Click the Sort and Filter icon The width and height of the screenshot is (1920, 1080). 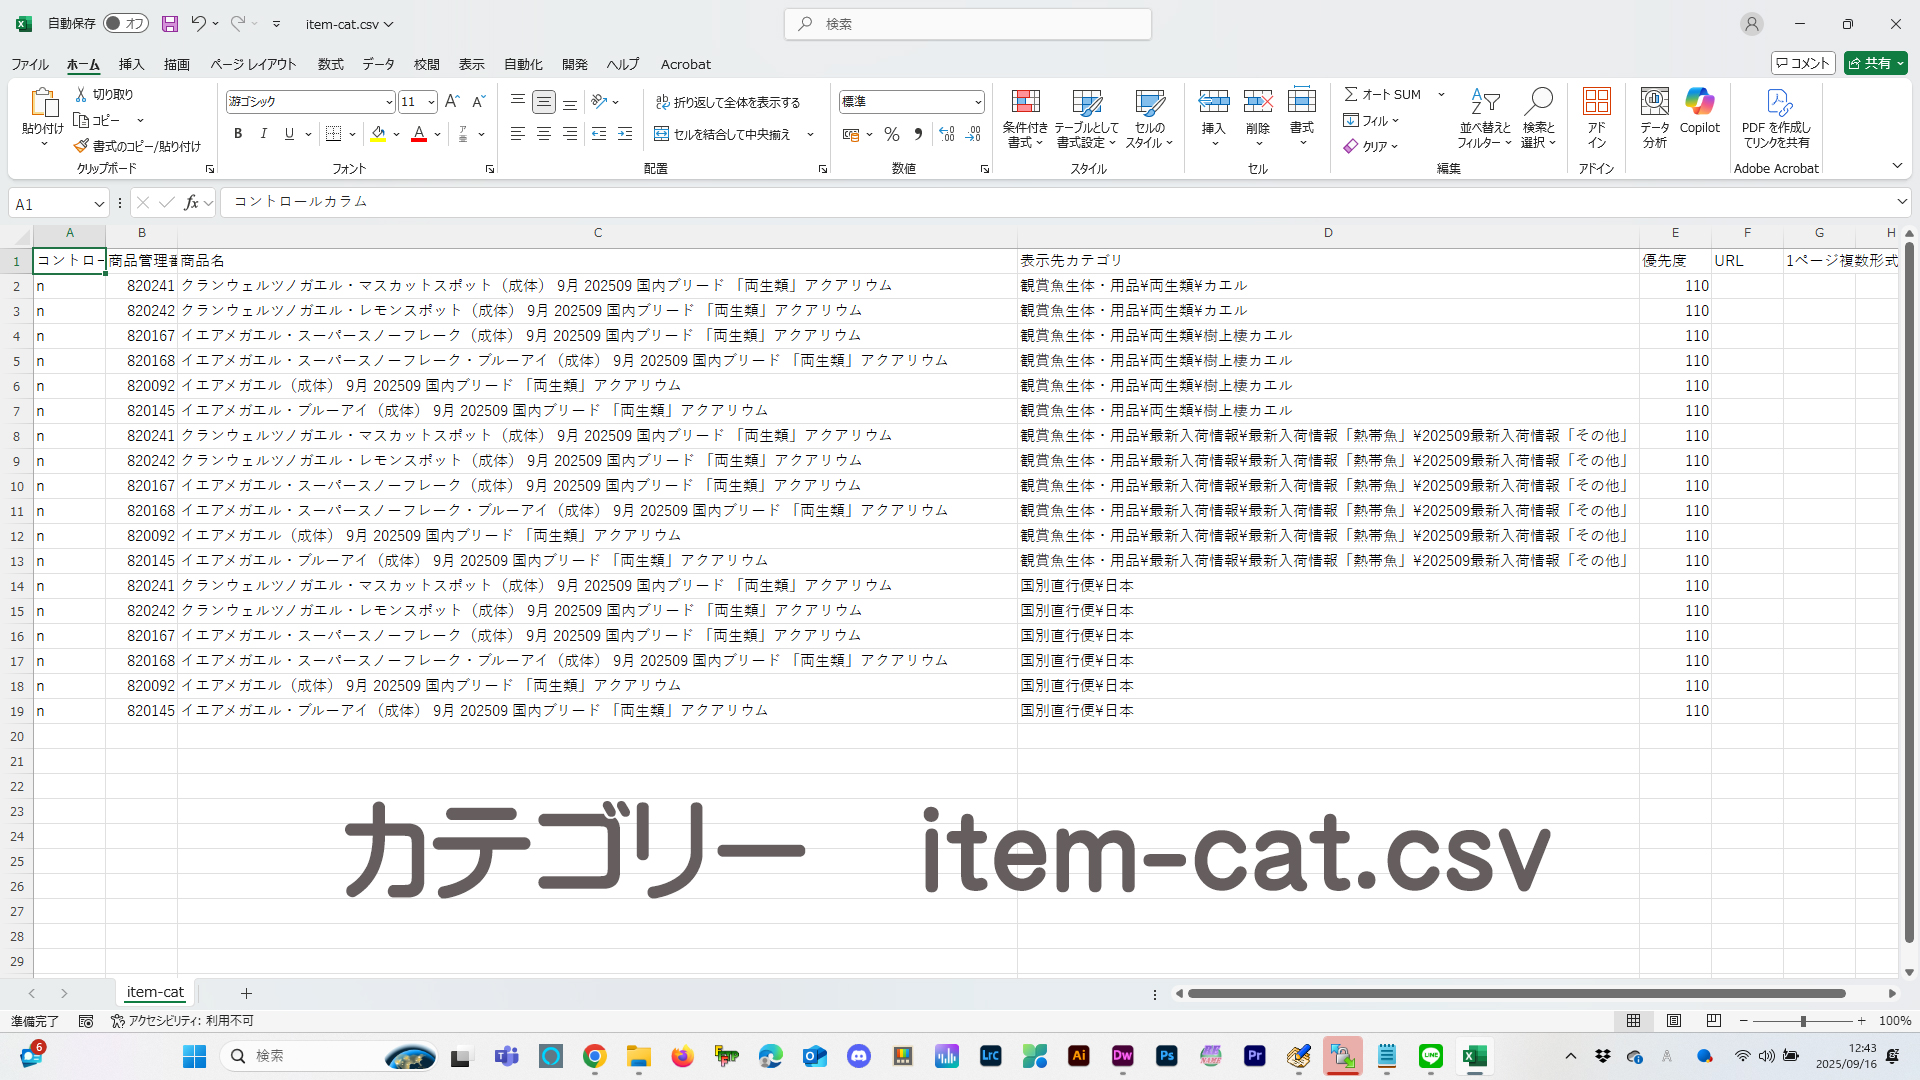pyautogui.click(x=1484, y=102)
